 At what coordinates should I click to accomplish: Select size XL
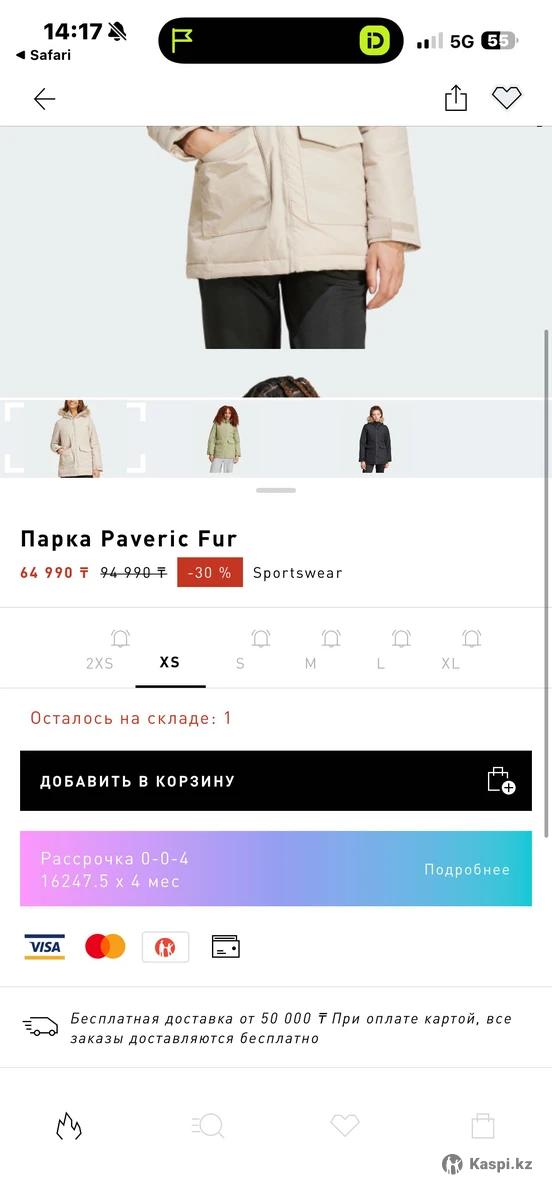click(451, 663)
